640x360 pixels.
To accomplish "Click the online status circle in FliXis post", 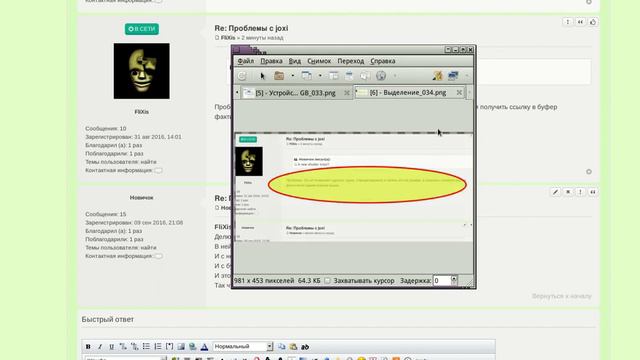I will coord(589,172).
